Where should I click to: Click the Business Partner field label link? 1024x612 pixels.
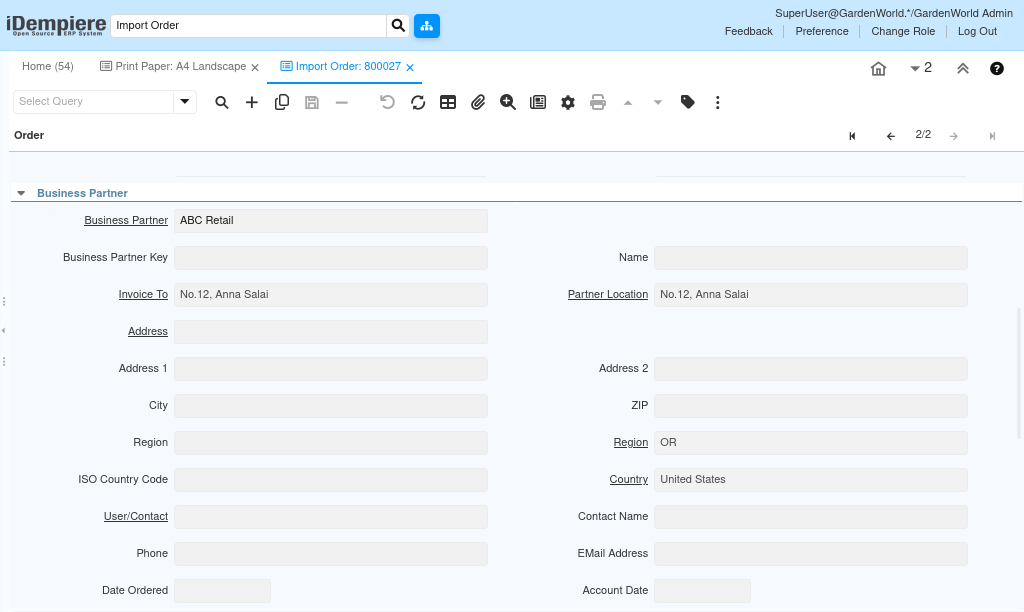pyautogui.click(x=126, y=221)
